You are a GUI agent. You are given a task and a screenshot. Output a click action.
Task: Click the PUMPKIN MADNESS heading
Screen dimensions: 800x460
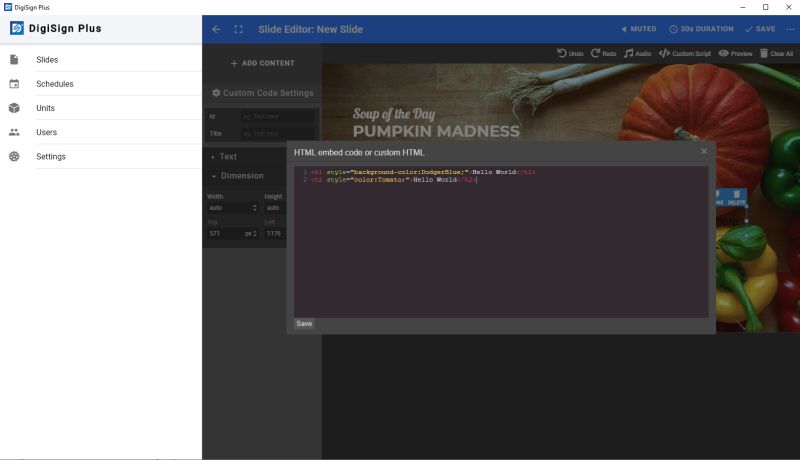(436, 132)
